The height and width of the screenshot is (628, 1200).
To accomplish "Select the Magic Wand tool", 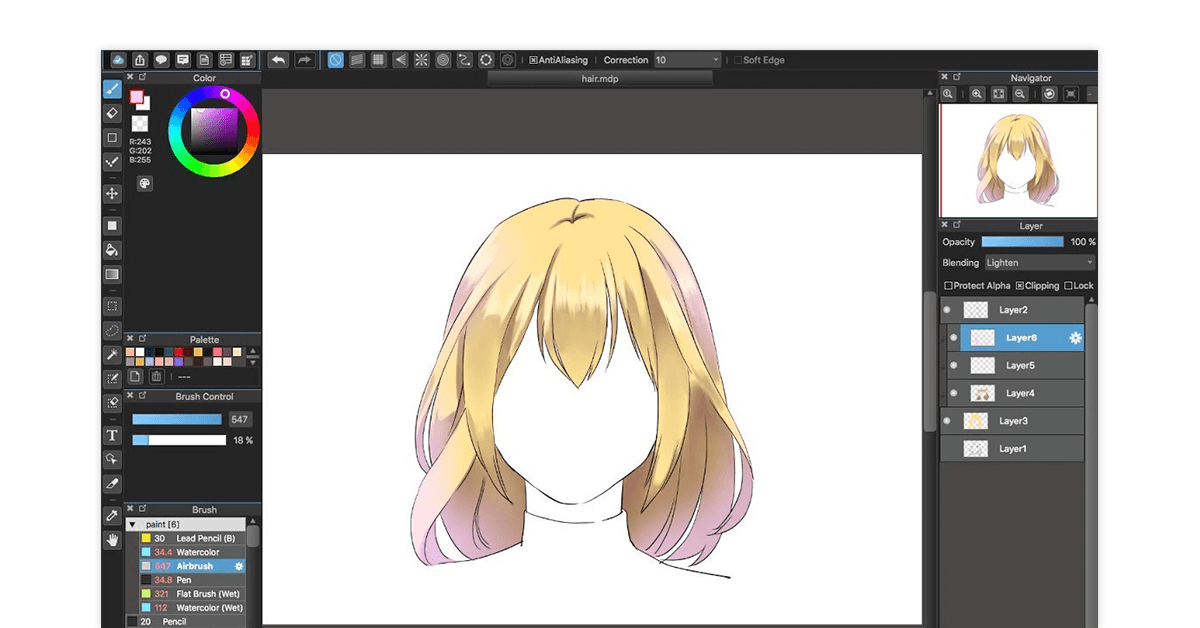I will [113, 355].
